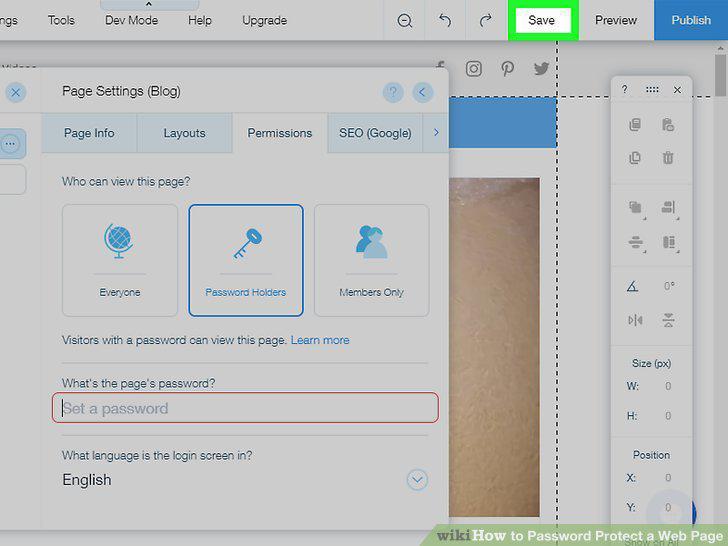
Task: Click the page options ellipsis icon
Action: (x=10, y=144)
